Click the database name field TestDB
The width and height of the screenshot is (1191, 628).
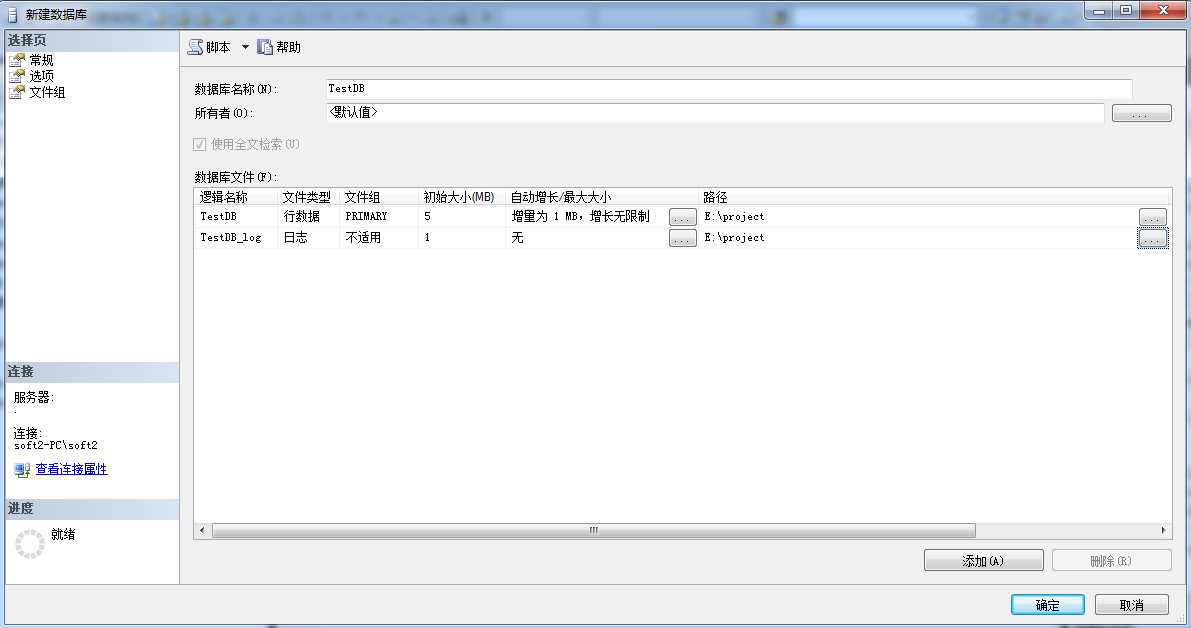pyautogui.click(x=728, y=89)
